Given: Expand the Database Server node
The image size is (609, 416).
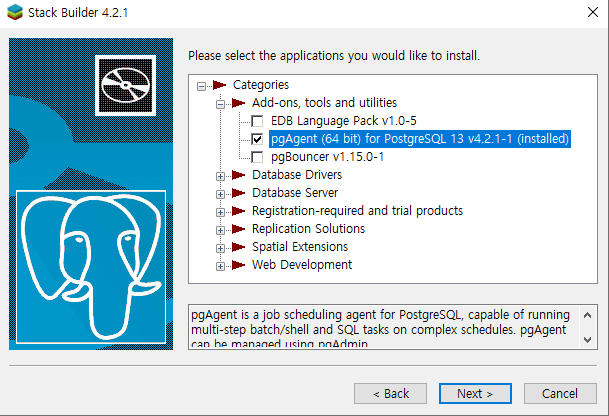Looking at the screenshot, I should [220, 194].
